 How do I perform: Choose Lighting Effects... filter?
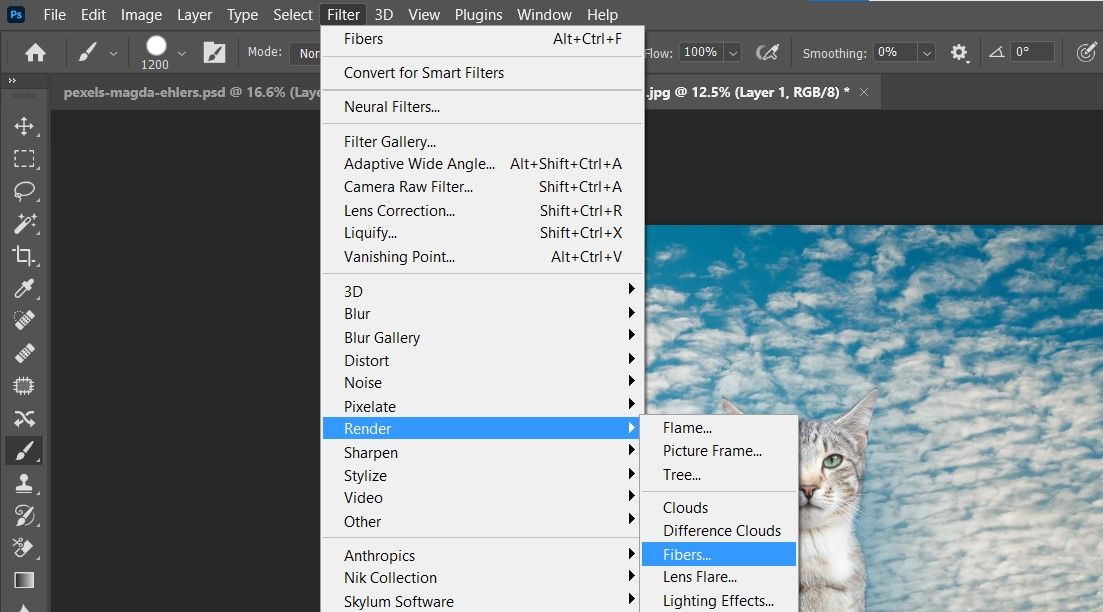(719, 601)
